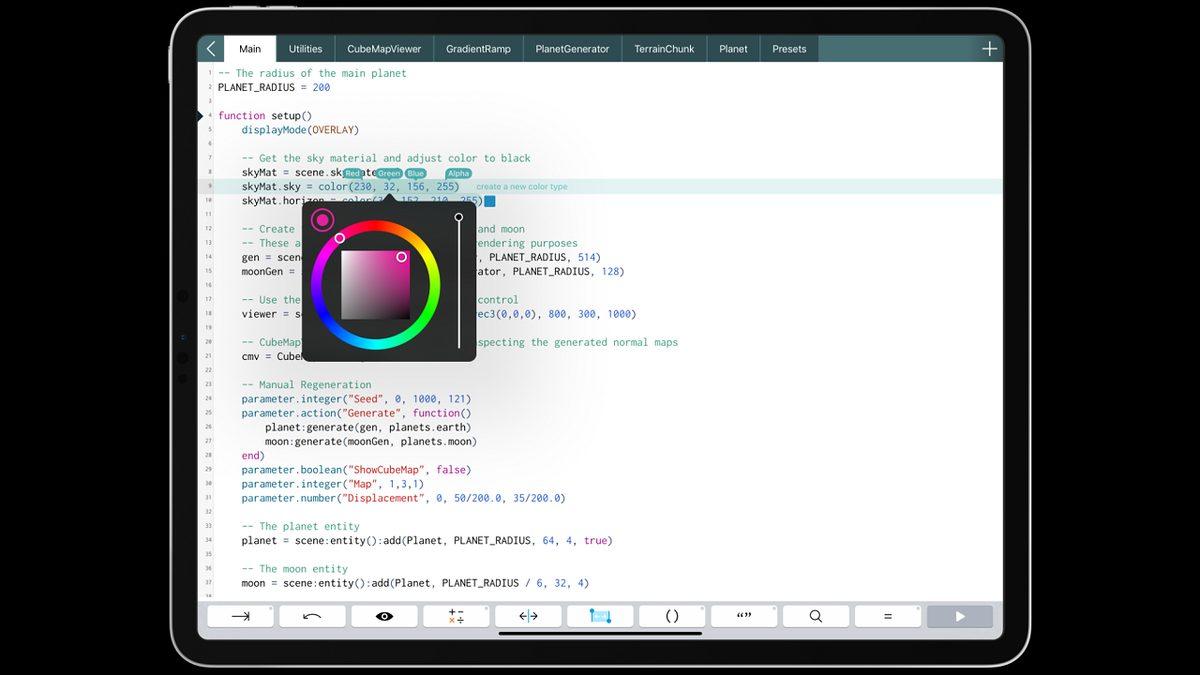Open search with the magnifier key

point(816,616)
